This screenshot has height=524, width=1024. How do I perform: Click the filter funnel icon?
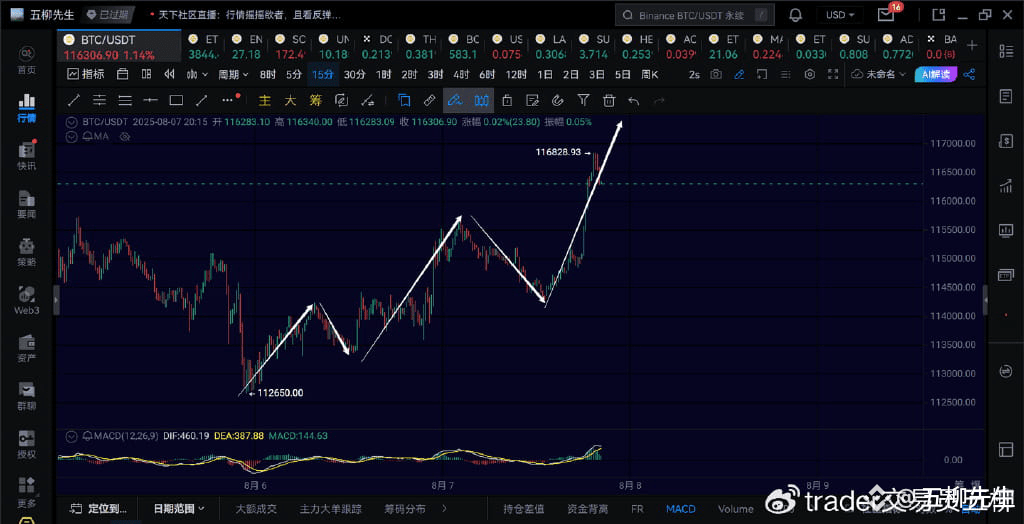click(x=583, y=100)
